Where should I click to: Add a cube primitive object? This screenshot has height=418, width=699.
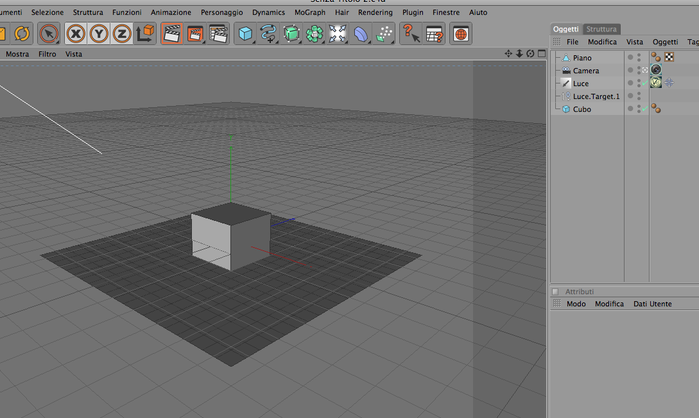pos(245,33)
